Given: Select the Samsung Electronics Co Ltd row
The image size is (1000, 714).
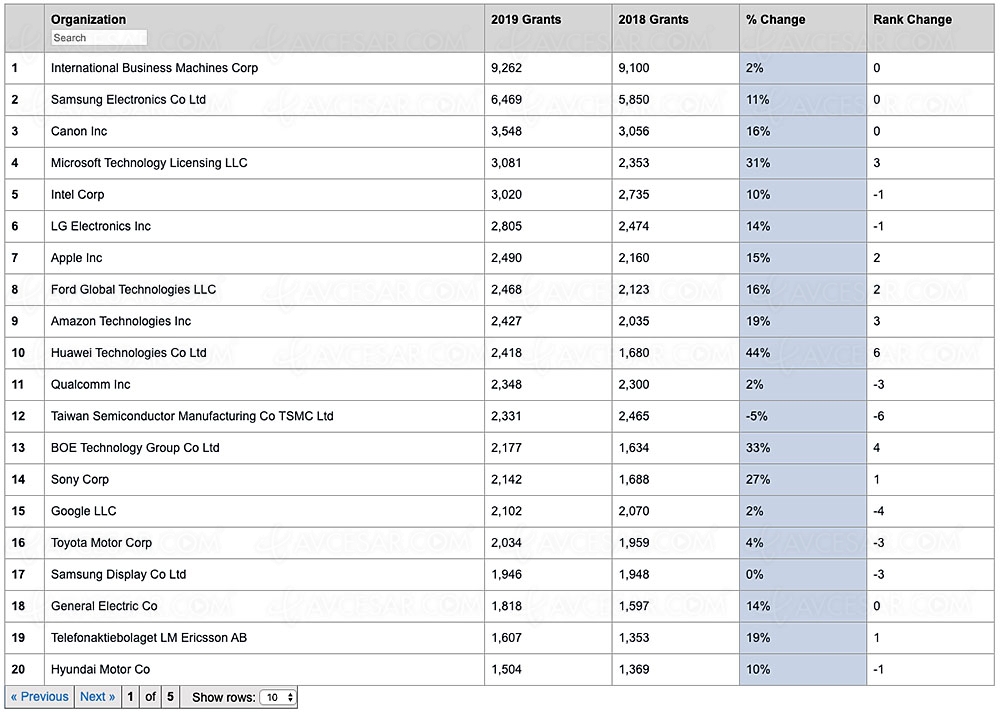Looking at the screenshot, I should (x=499, y=100).
